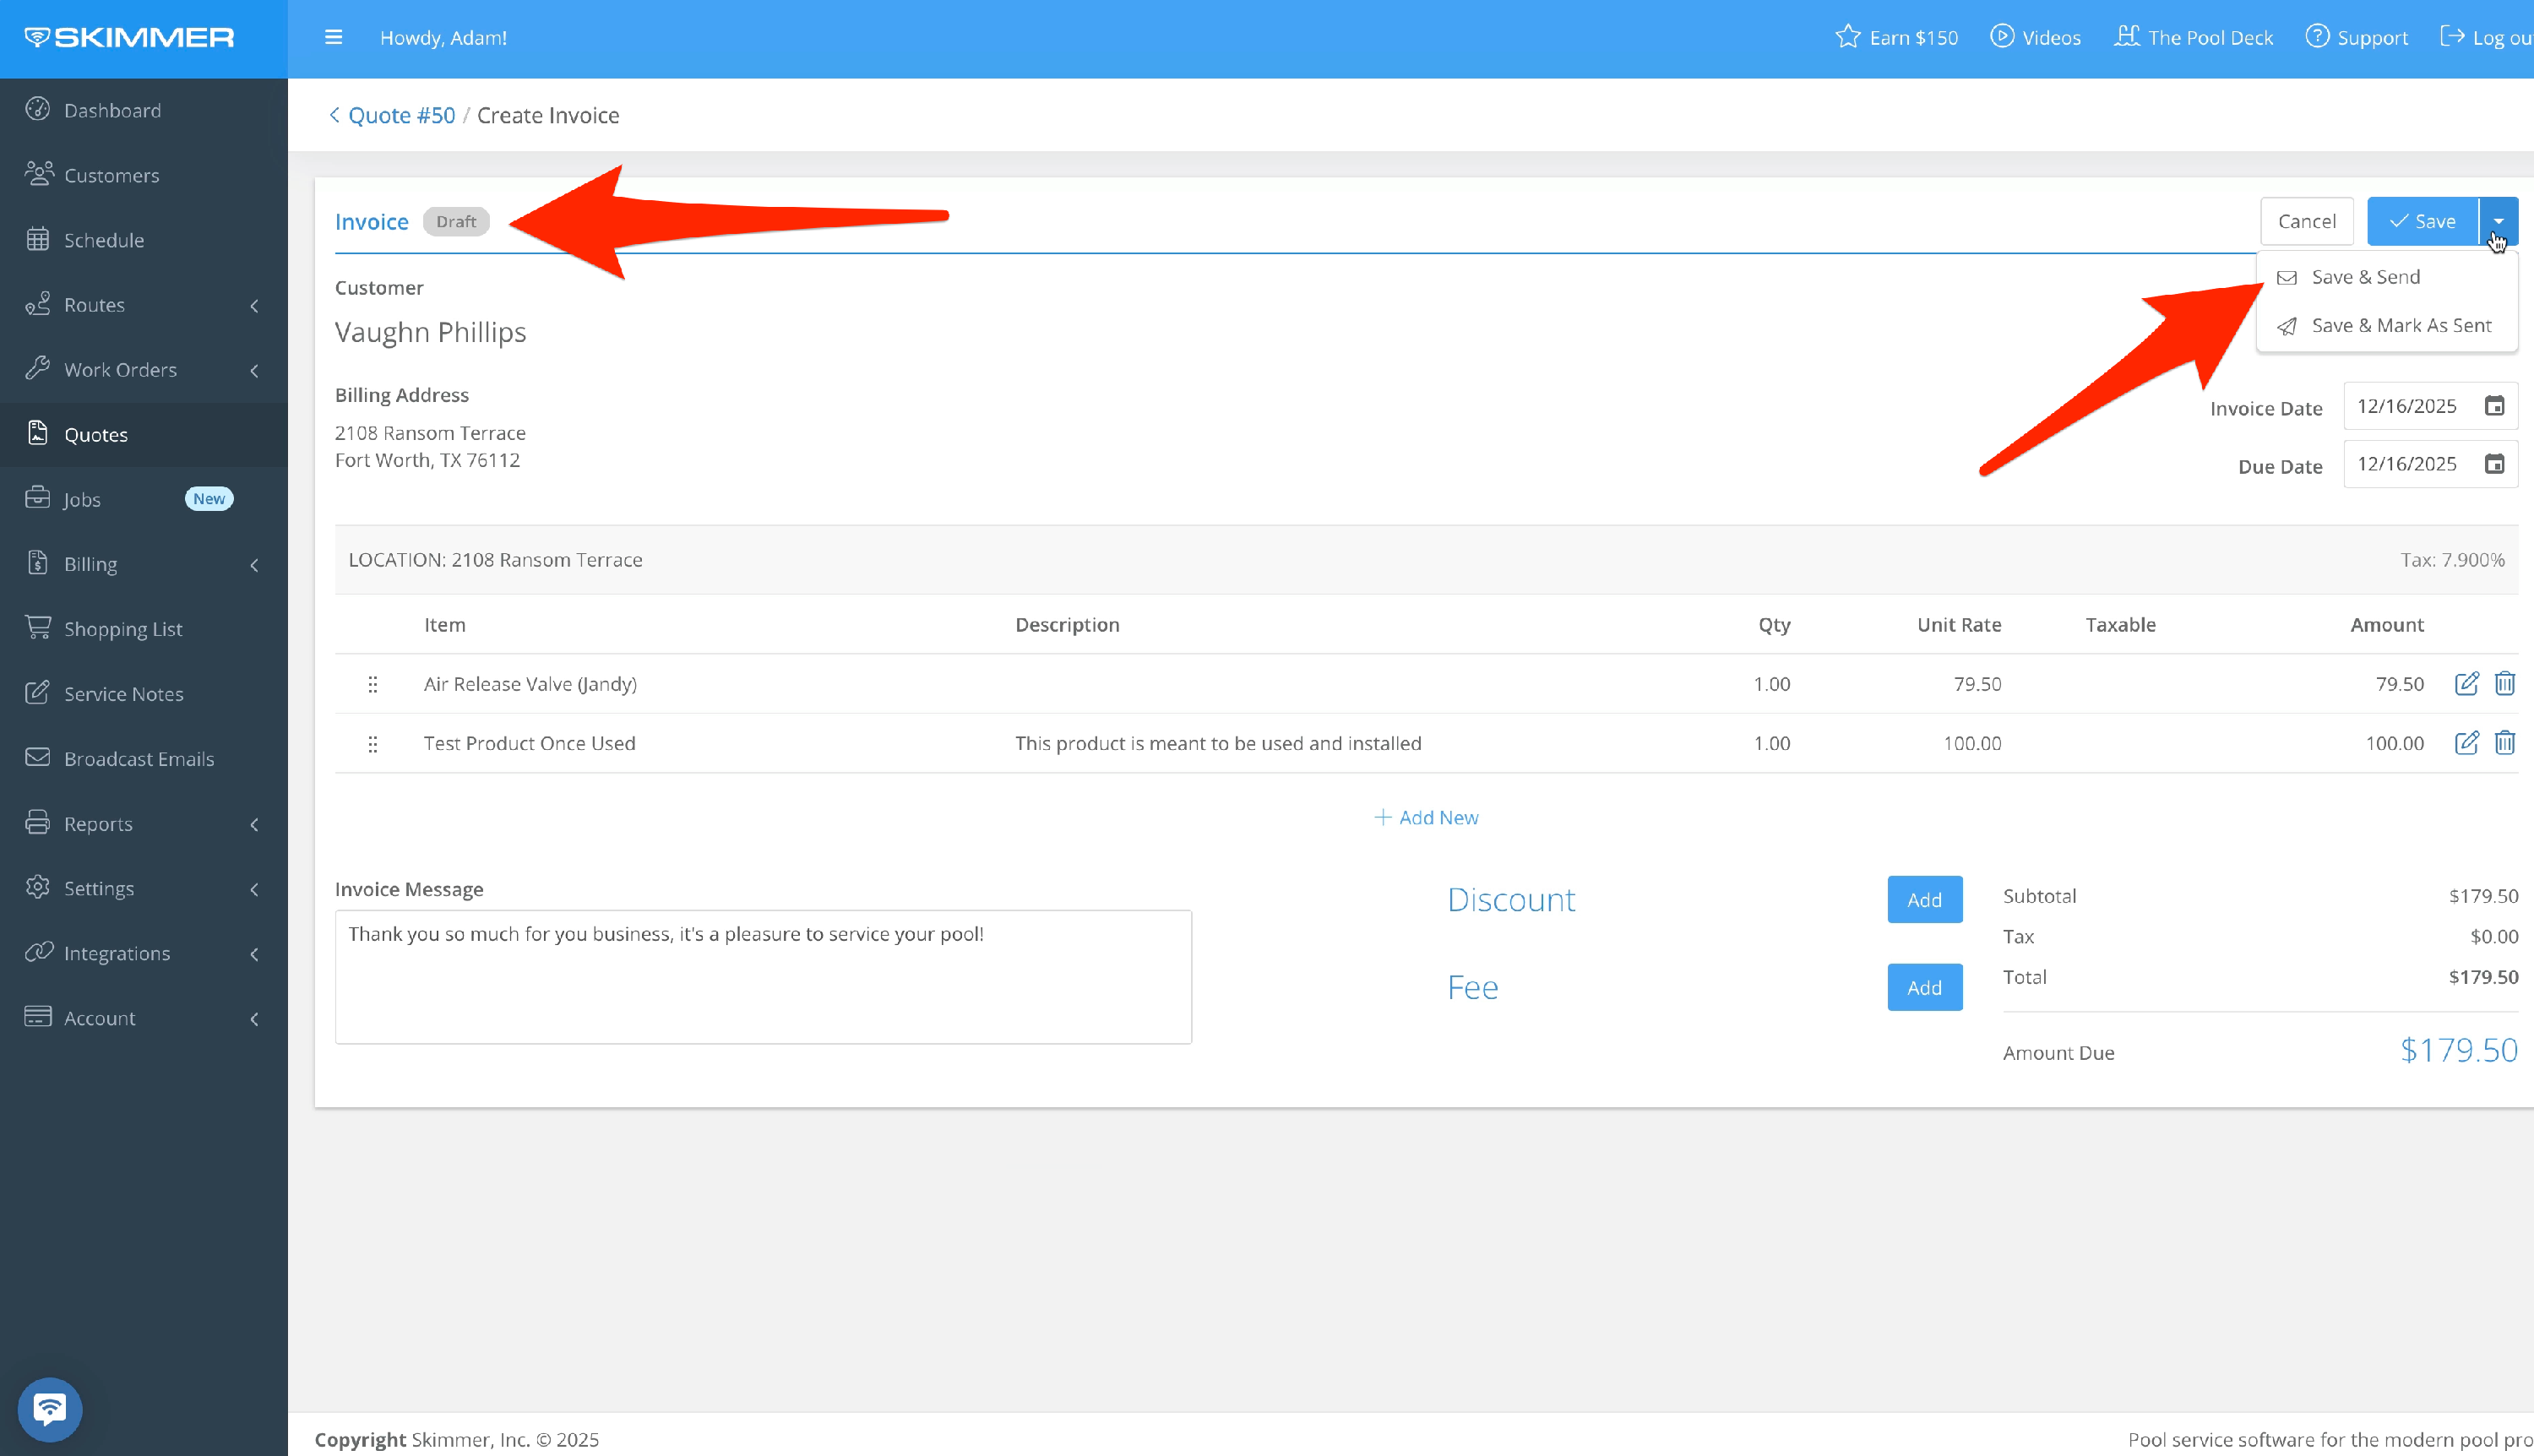2534x1456 pixels.
Task: Click into the Invoice Message text box
Action: pyautogui.click(x=762, y=976)
